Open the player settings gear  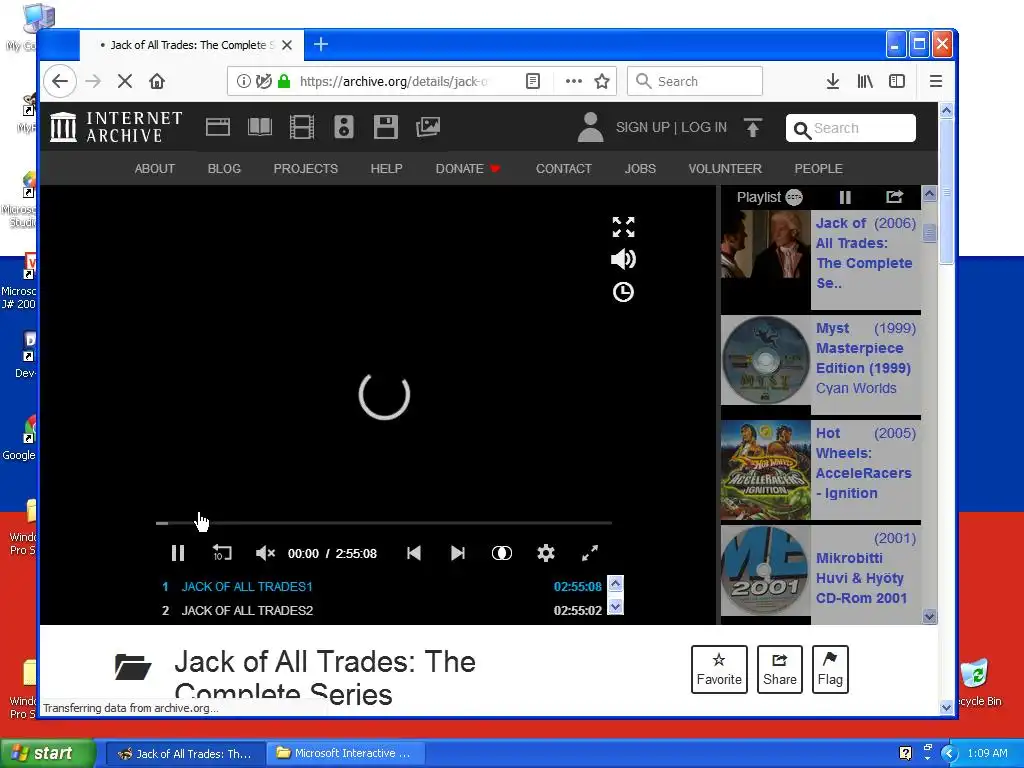pos(546,553)
